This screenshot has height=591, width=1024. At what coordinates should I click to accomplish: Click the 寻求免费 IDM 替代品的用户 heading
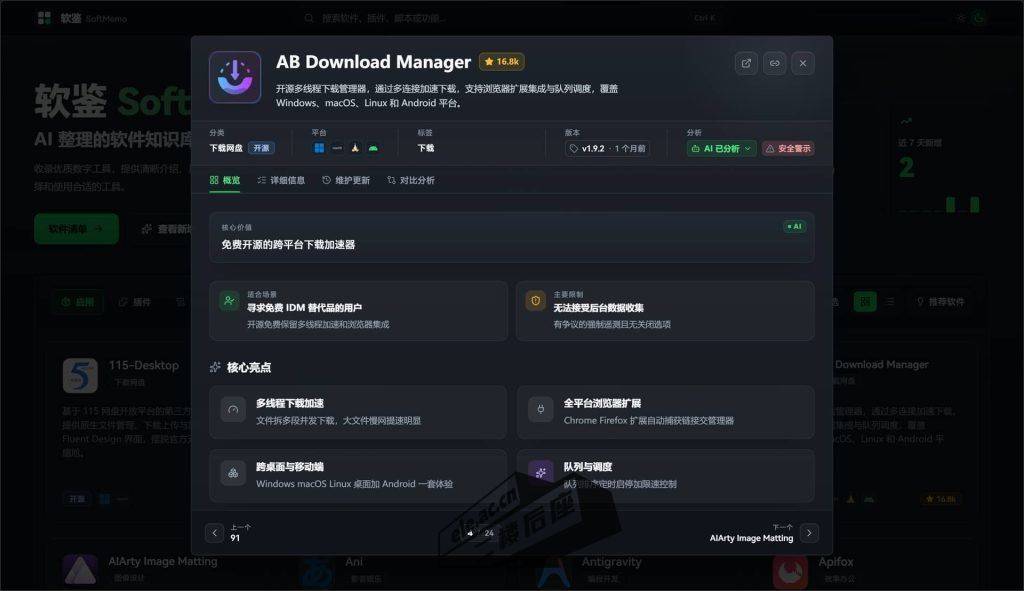pos(304,308)
